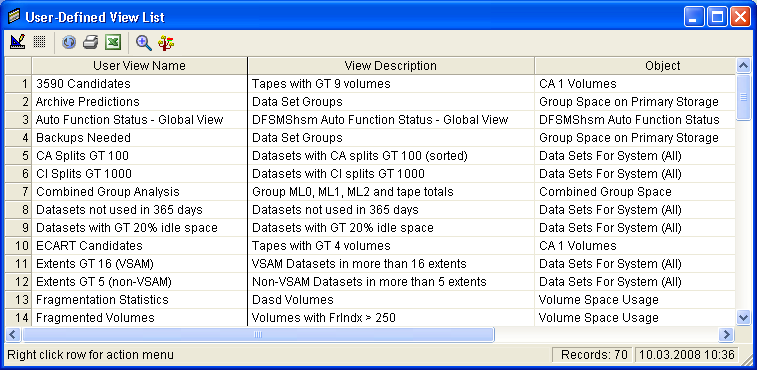Select row header number 14
The height and width of the screenshot is (370, 757).
(18, 318)
